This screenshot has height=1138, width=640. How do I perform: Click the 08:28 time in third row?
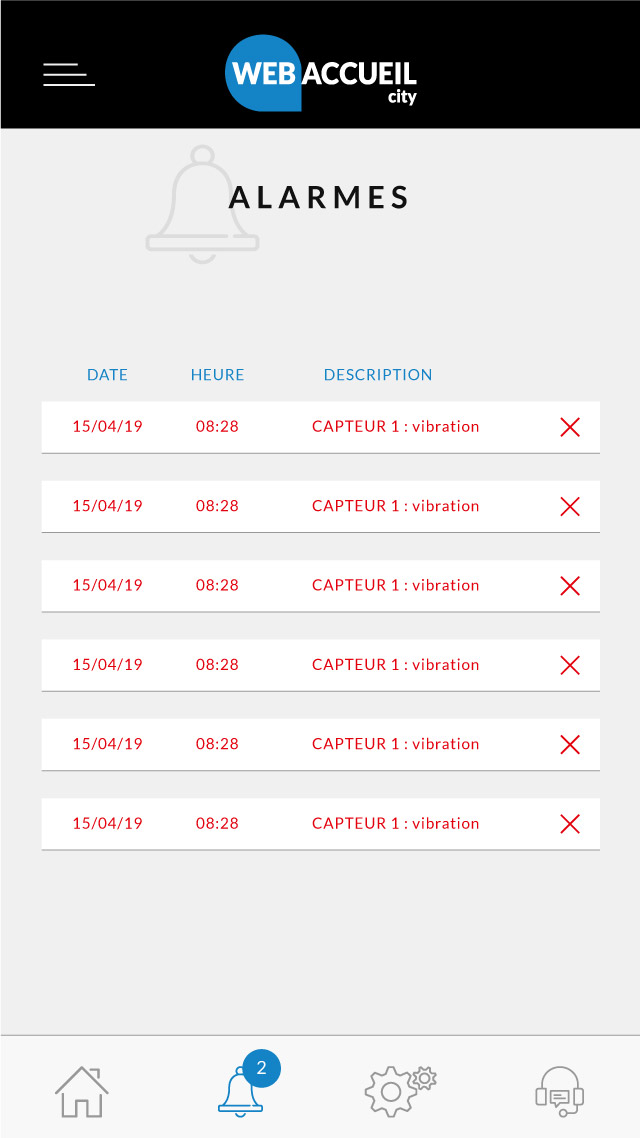click(217, 585)
